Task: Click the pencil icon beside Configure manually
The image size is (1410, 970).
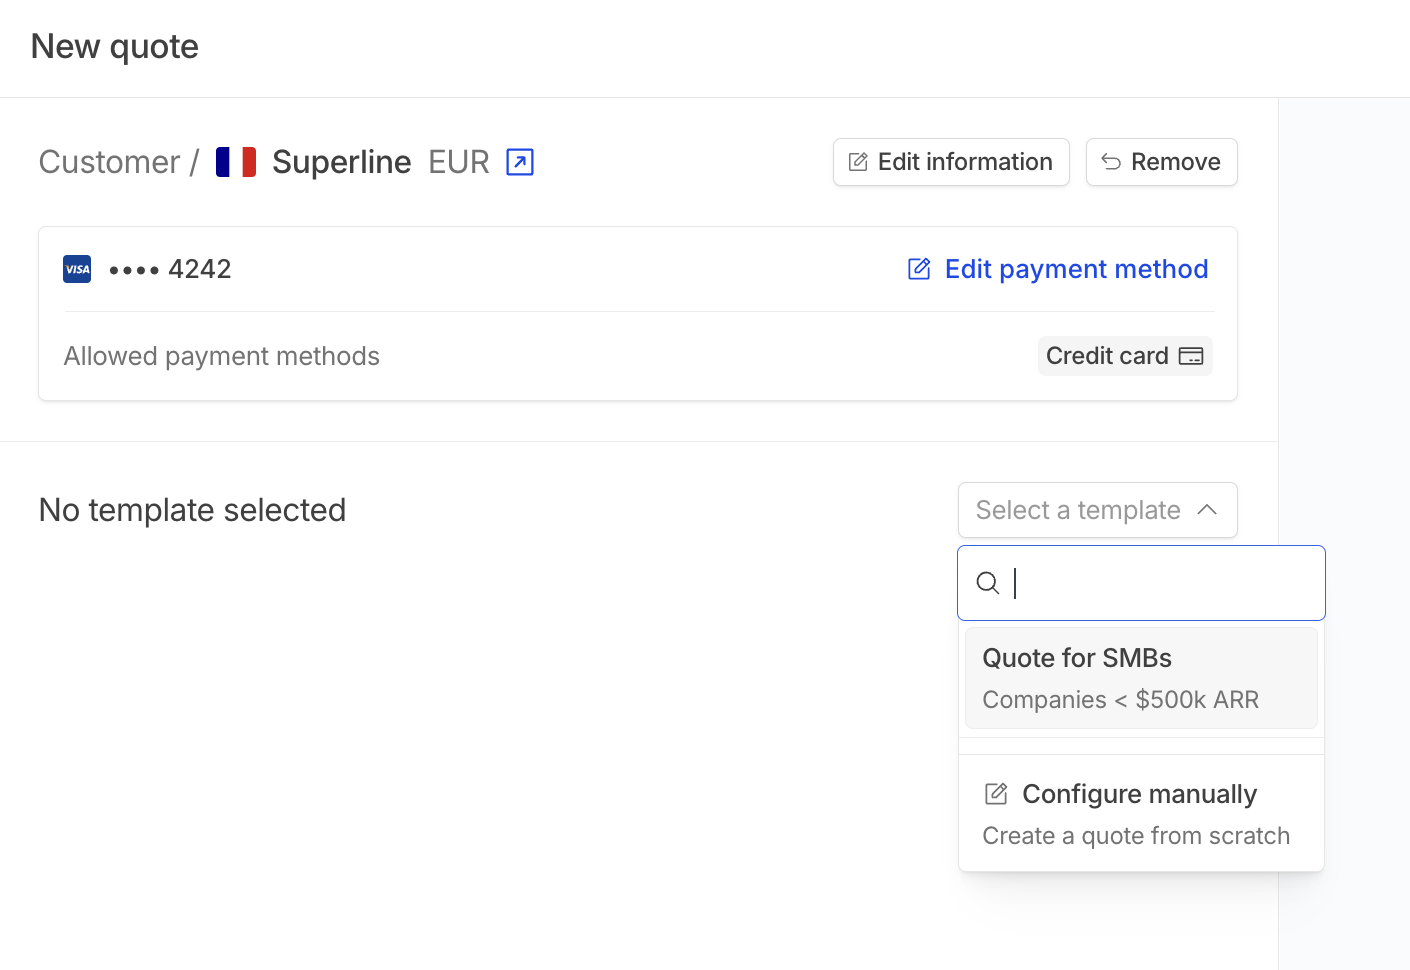Action: coord(996,794)
